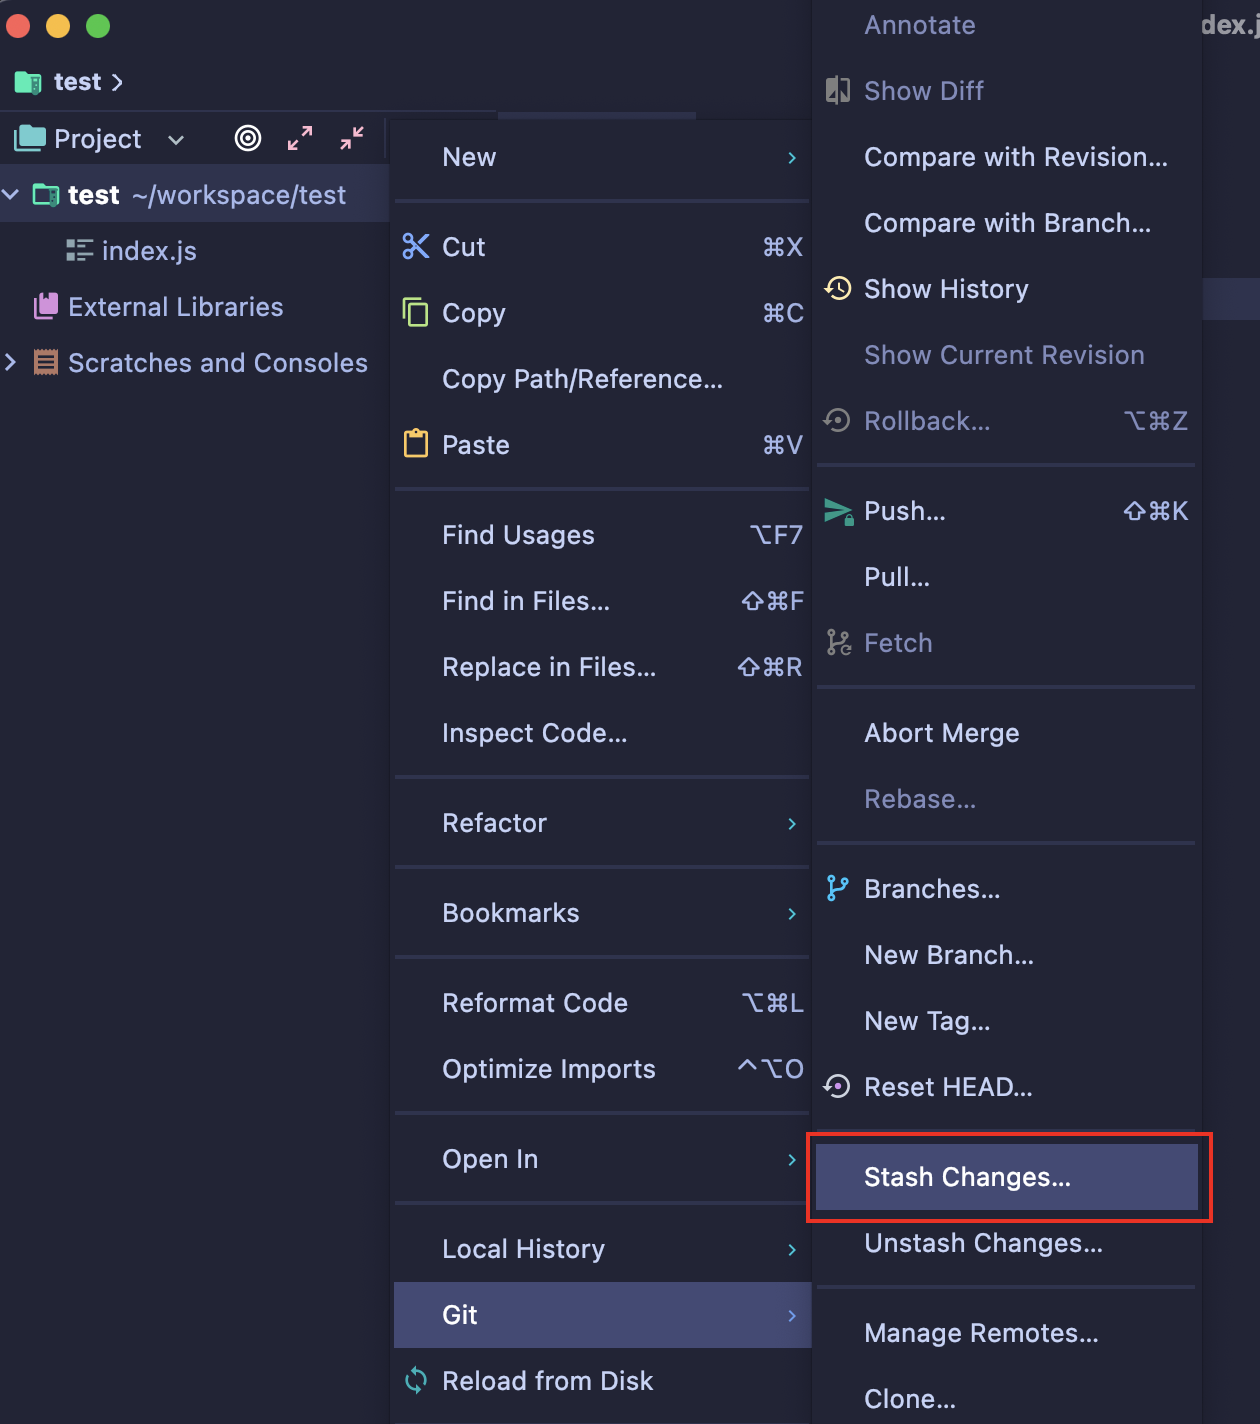Click the Show Diff icon
The height and width of the screenshot is (1424, 1260).
click(838, 90)
